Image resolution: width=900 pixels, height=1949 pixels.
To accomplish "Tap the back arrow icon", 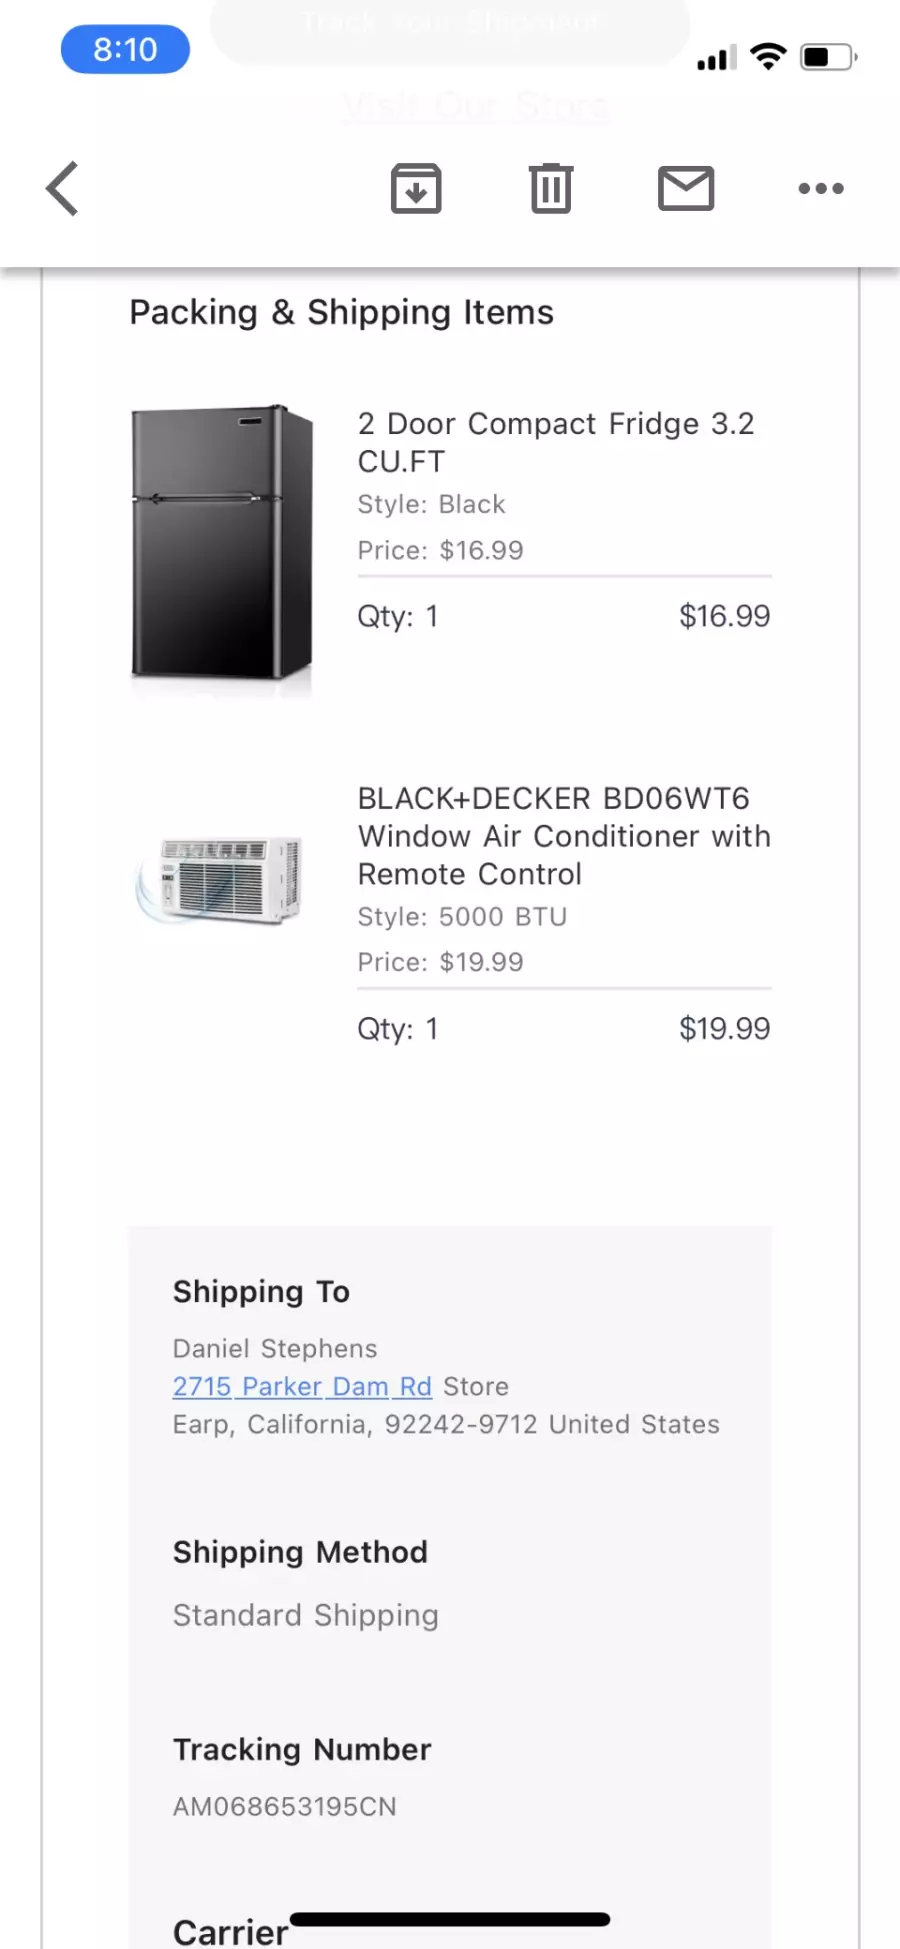I will (x=62, y=188).
